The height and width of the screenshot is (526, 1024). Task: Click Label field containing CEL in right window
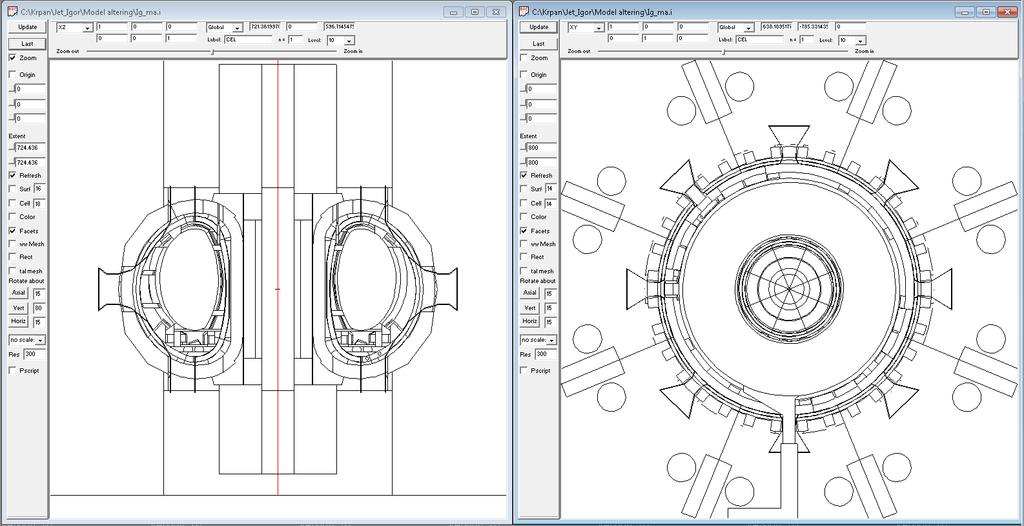coord(760,39)
